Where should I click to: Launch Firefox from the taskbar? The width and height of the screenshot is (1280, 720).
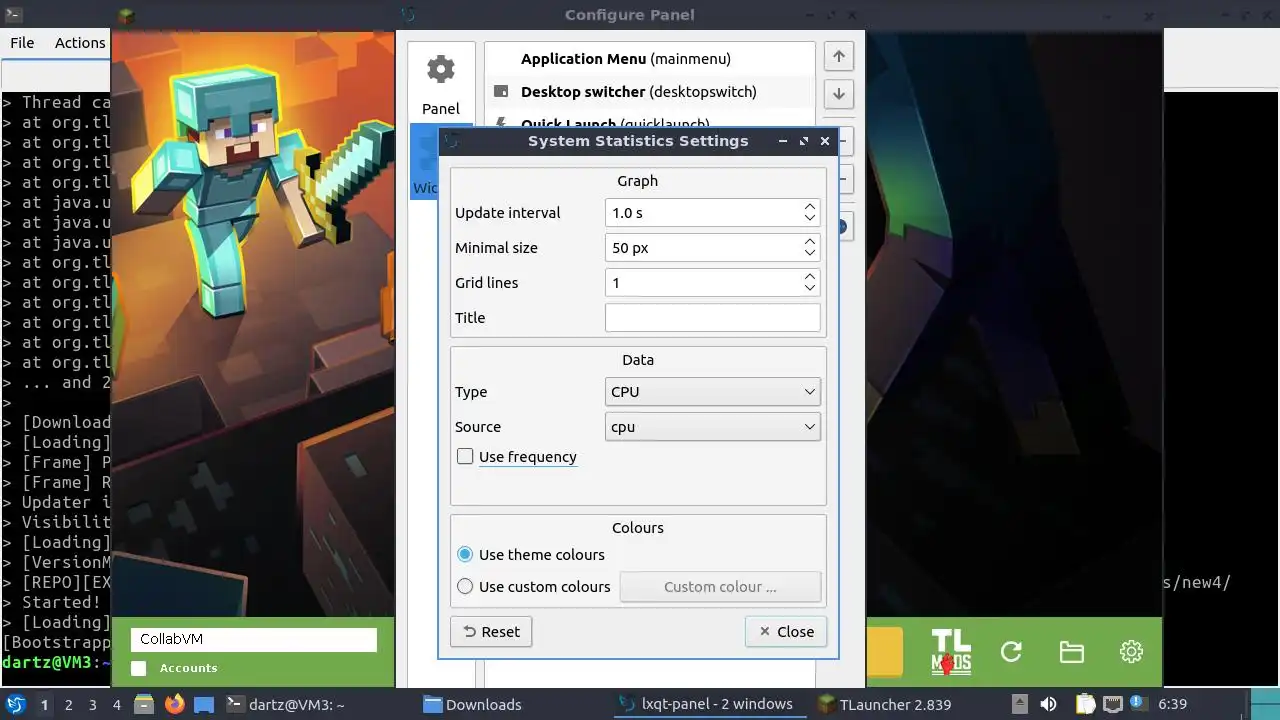174,704
